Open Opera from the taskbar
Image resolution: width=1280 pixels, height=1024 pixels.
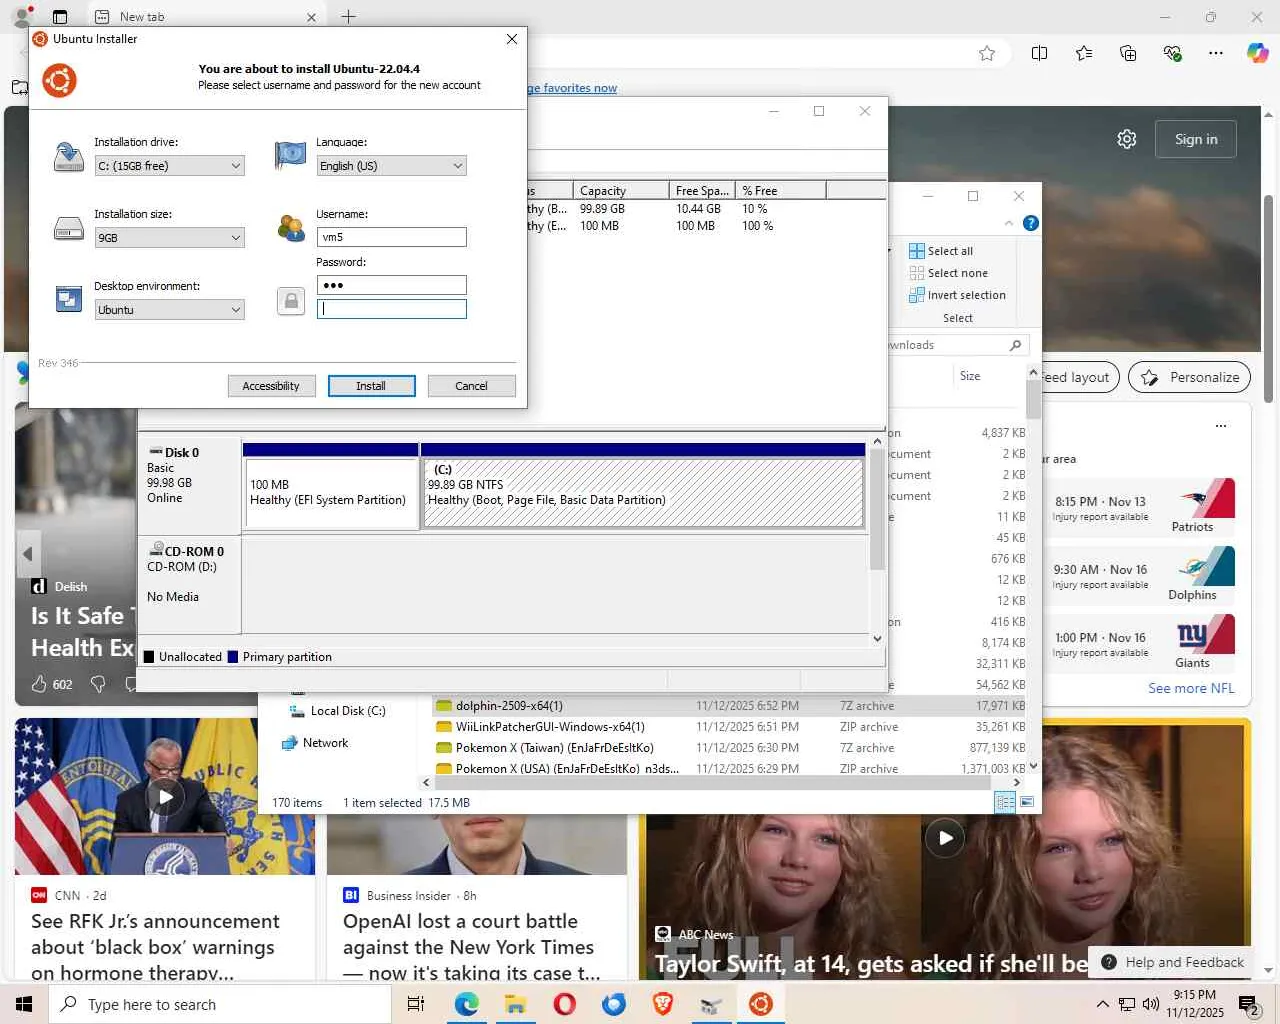click(x=565, y=1004)
